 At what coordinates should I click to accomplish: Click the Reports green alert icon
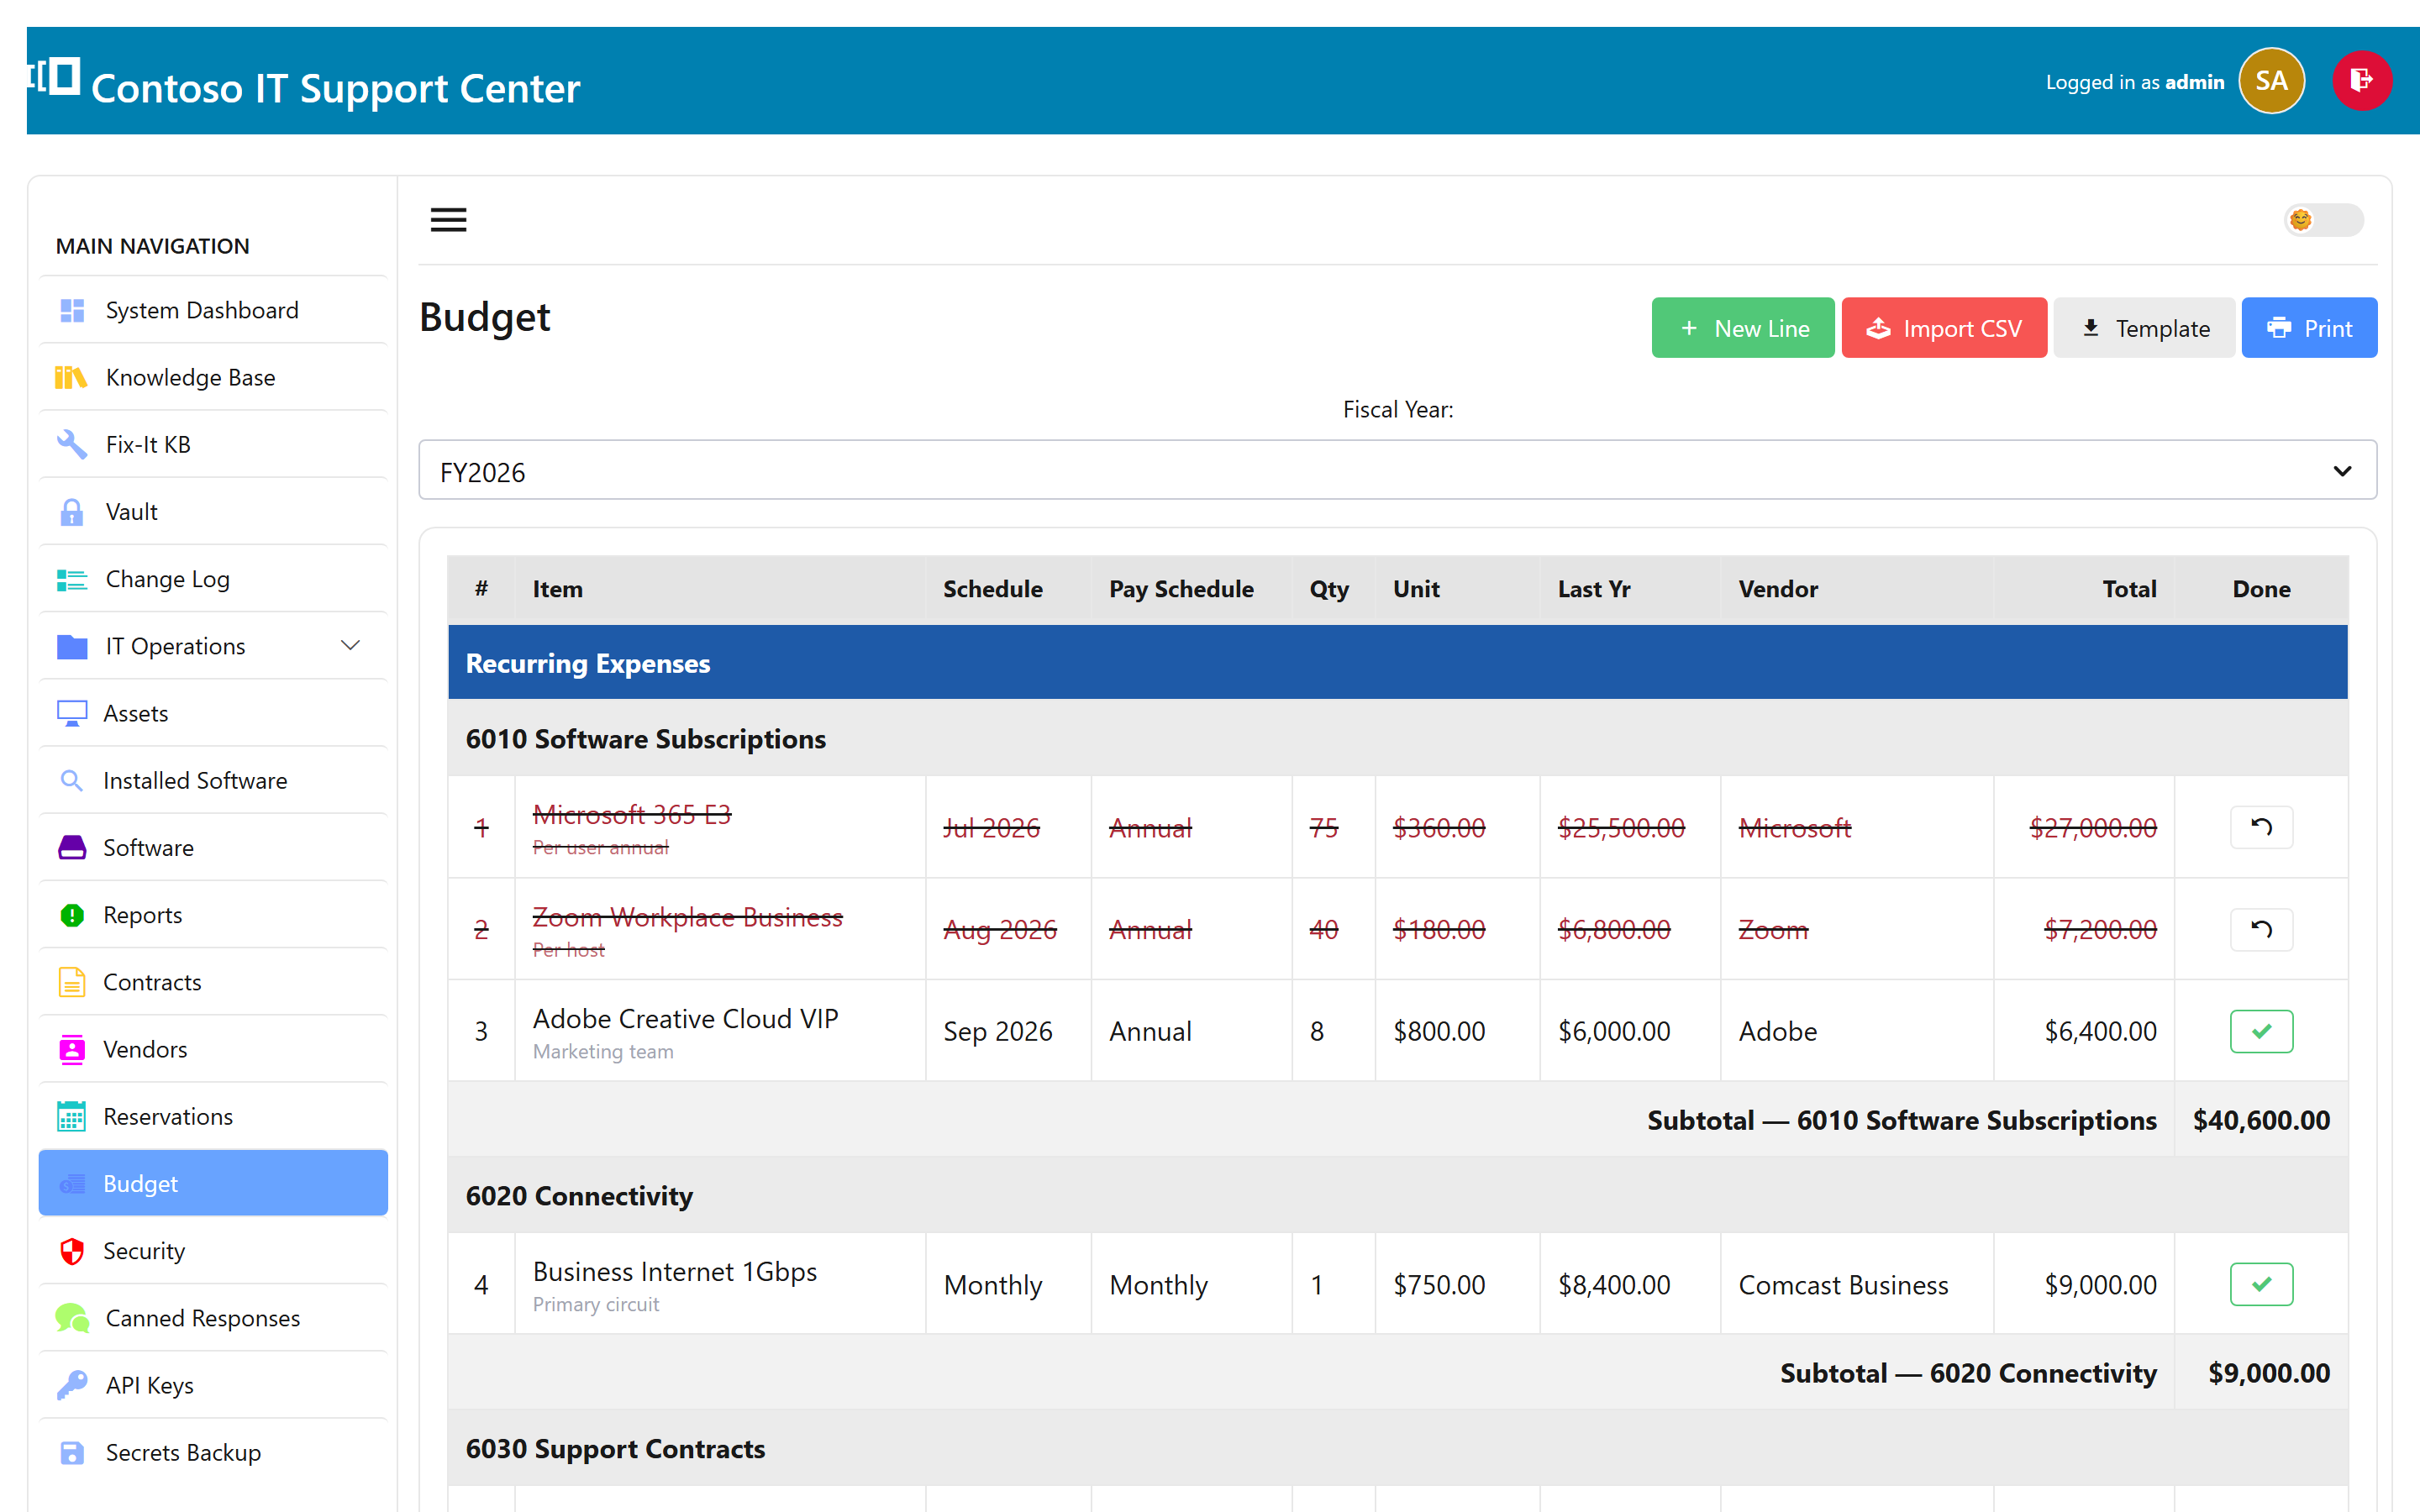click(x=72, y=915)
